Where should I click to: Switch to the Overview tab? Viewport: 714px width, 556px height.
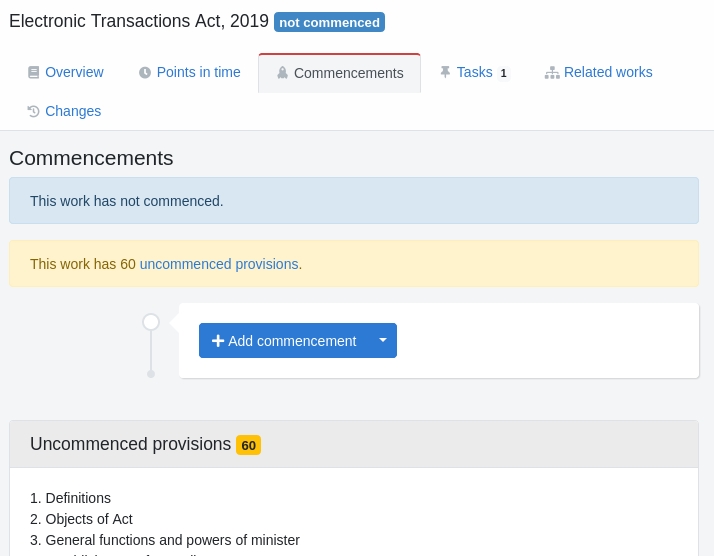point(74,72)
